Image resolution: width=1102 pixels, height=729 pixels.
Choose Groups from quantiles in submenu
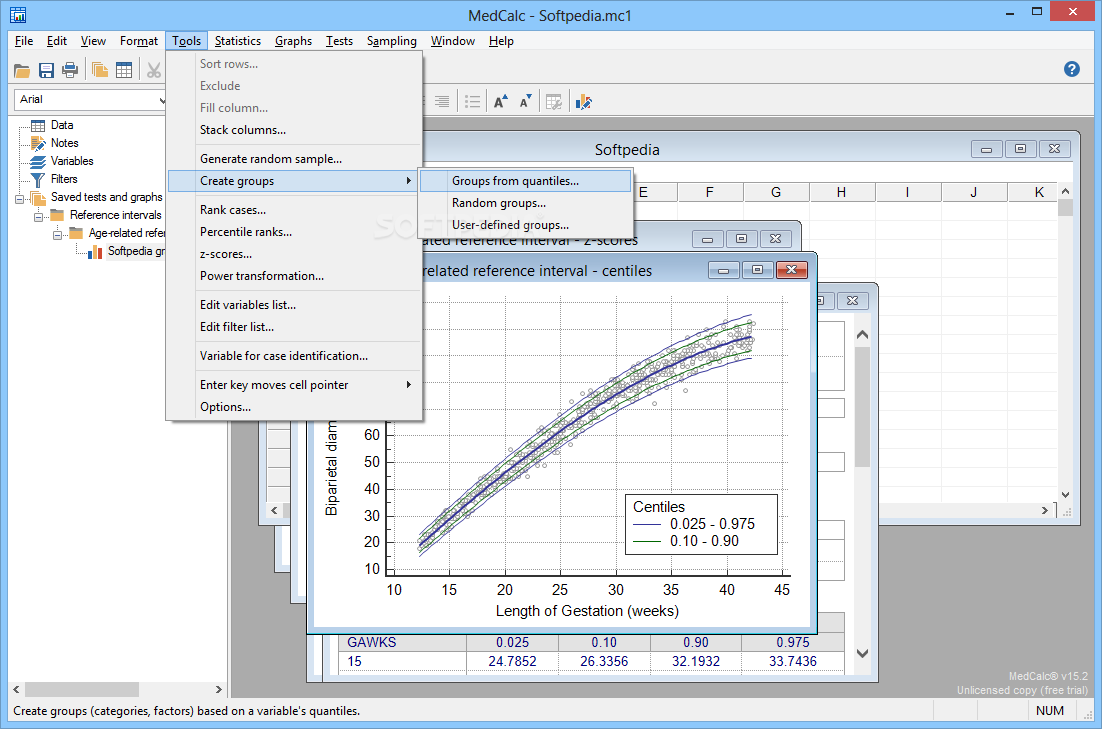(x=525, y=181)
